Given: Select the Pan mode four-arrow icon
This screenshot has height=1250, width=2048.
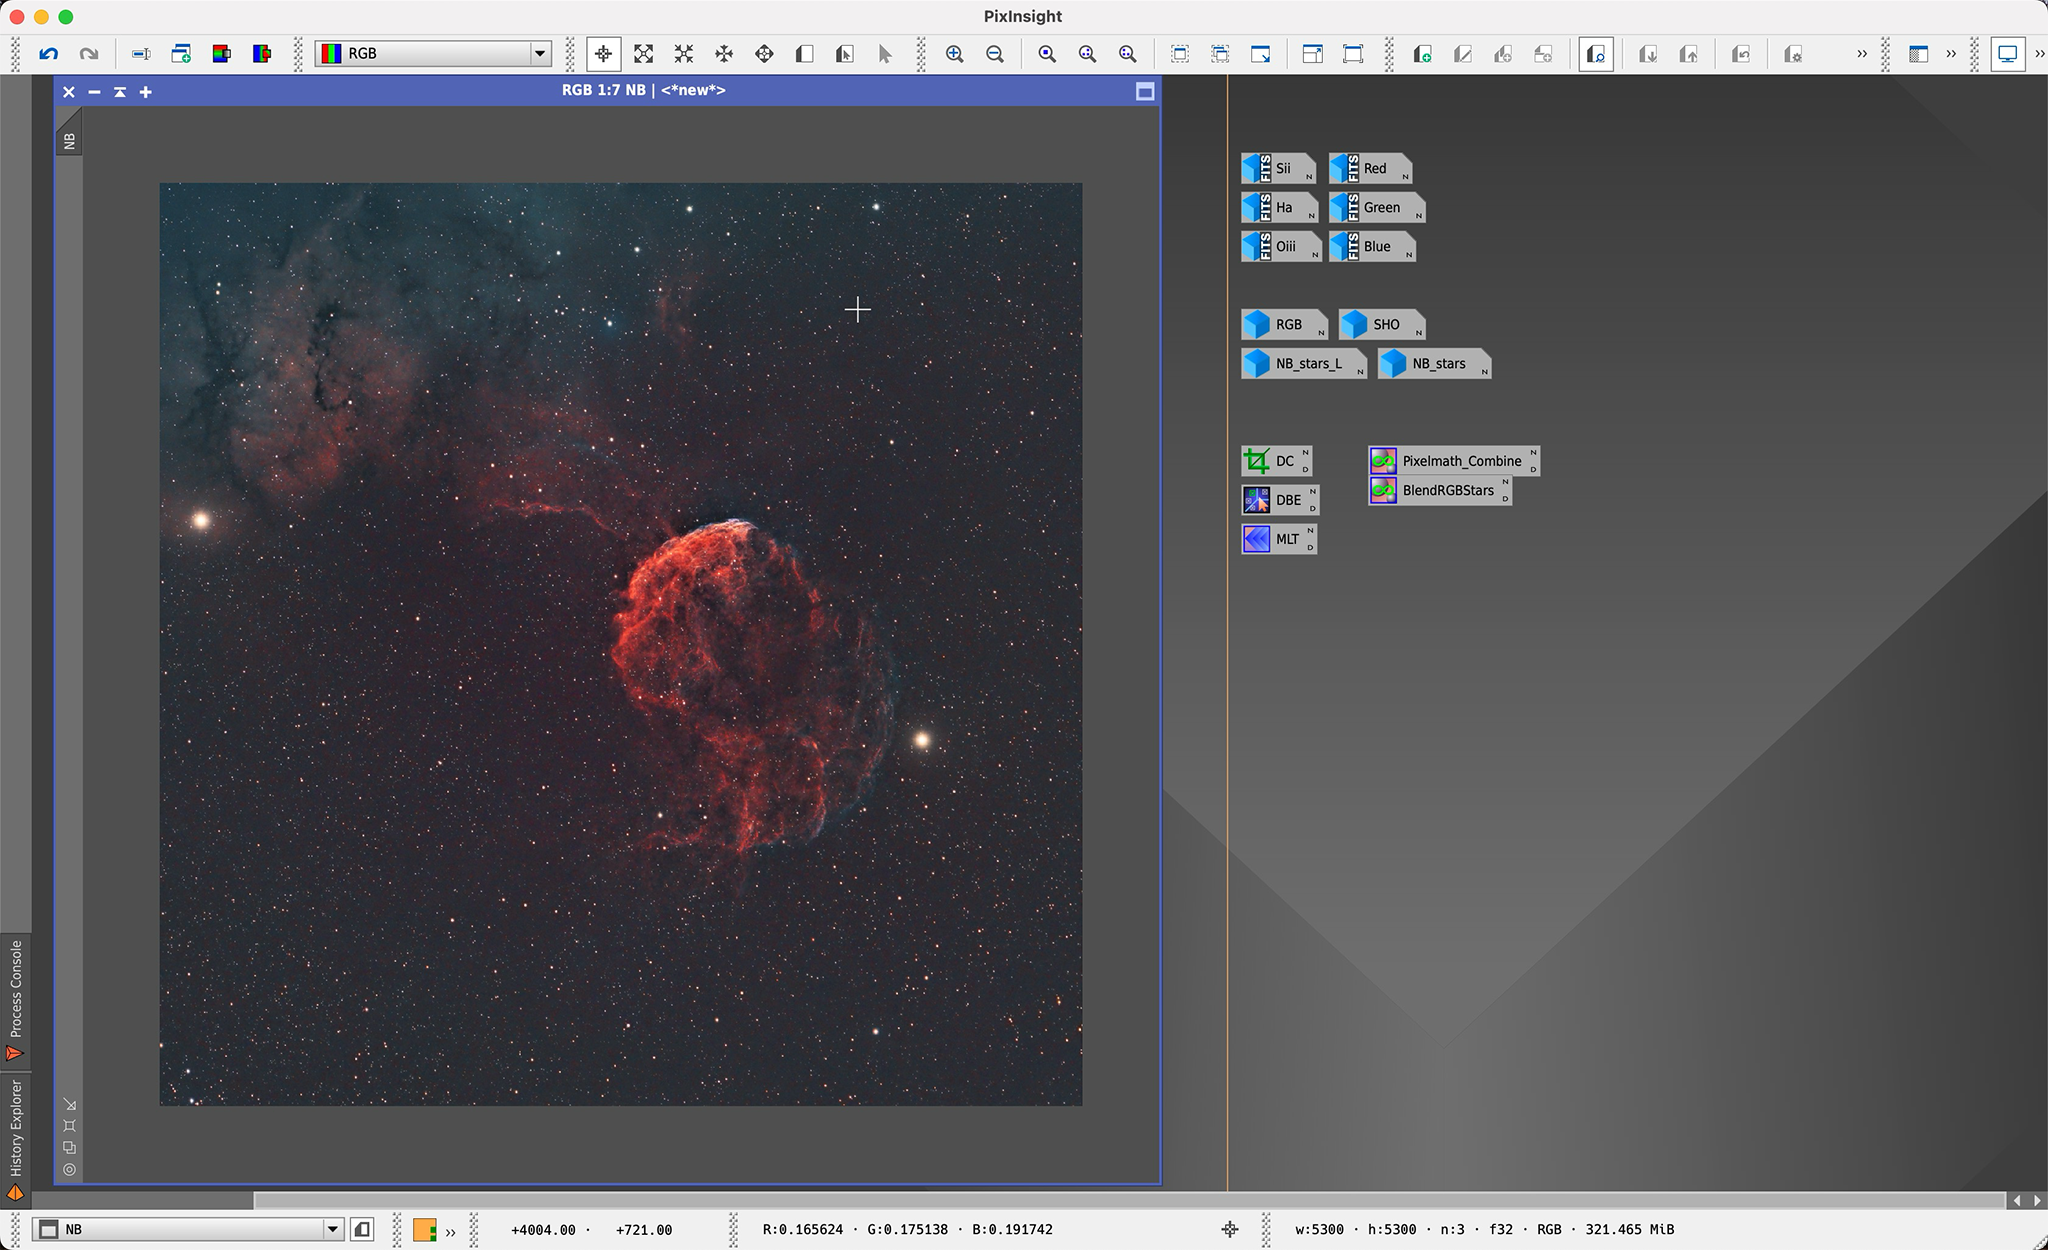Looking at the screenshot, I should tap(724, 54).
